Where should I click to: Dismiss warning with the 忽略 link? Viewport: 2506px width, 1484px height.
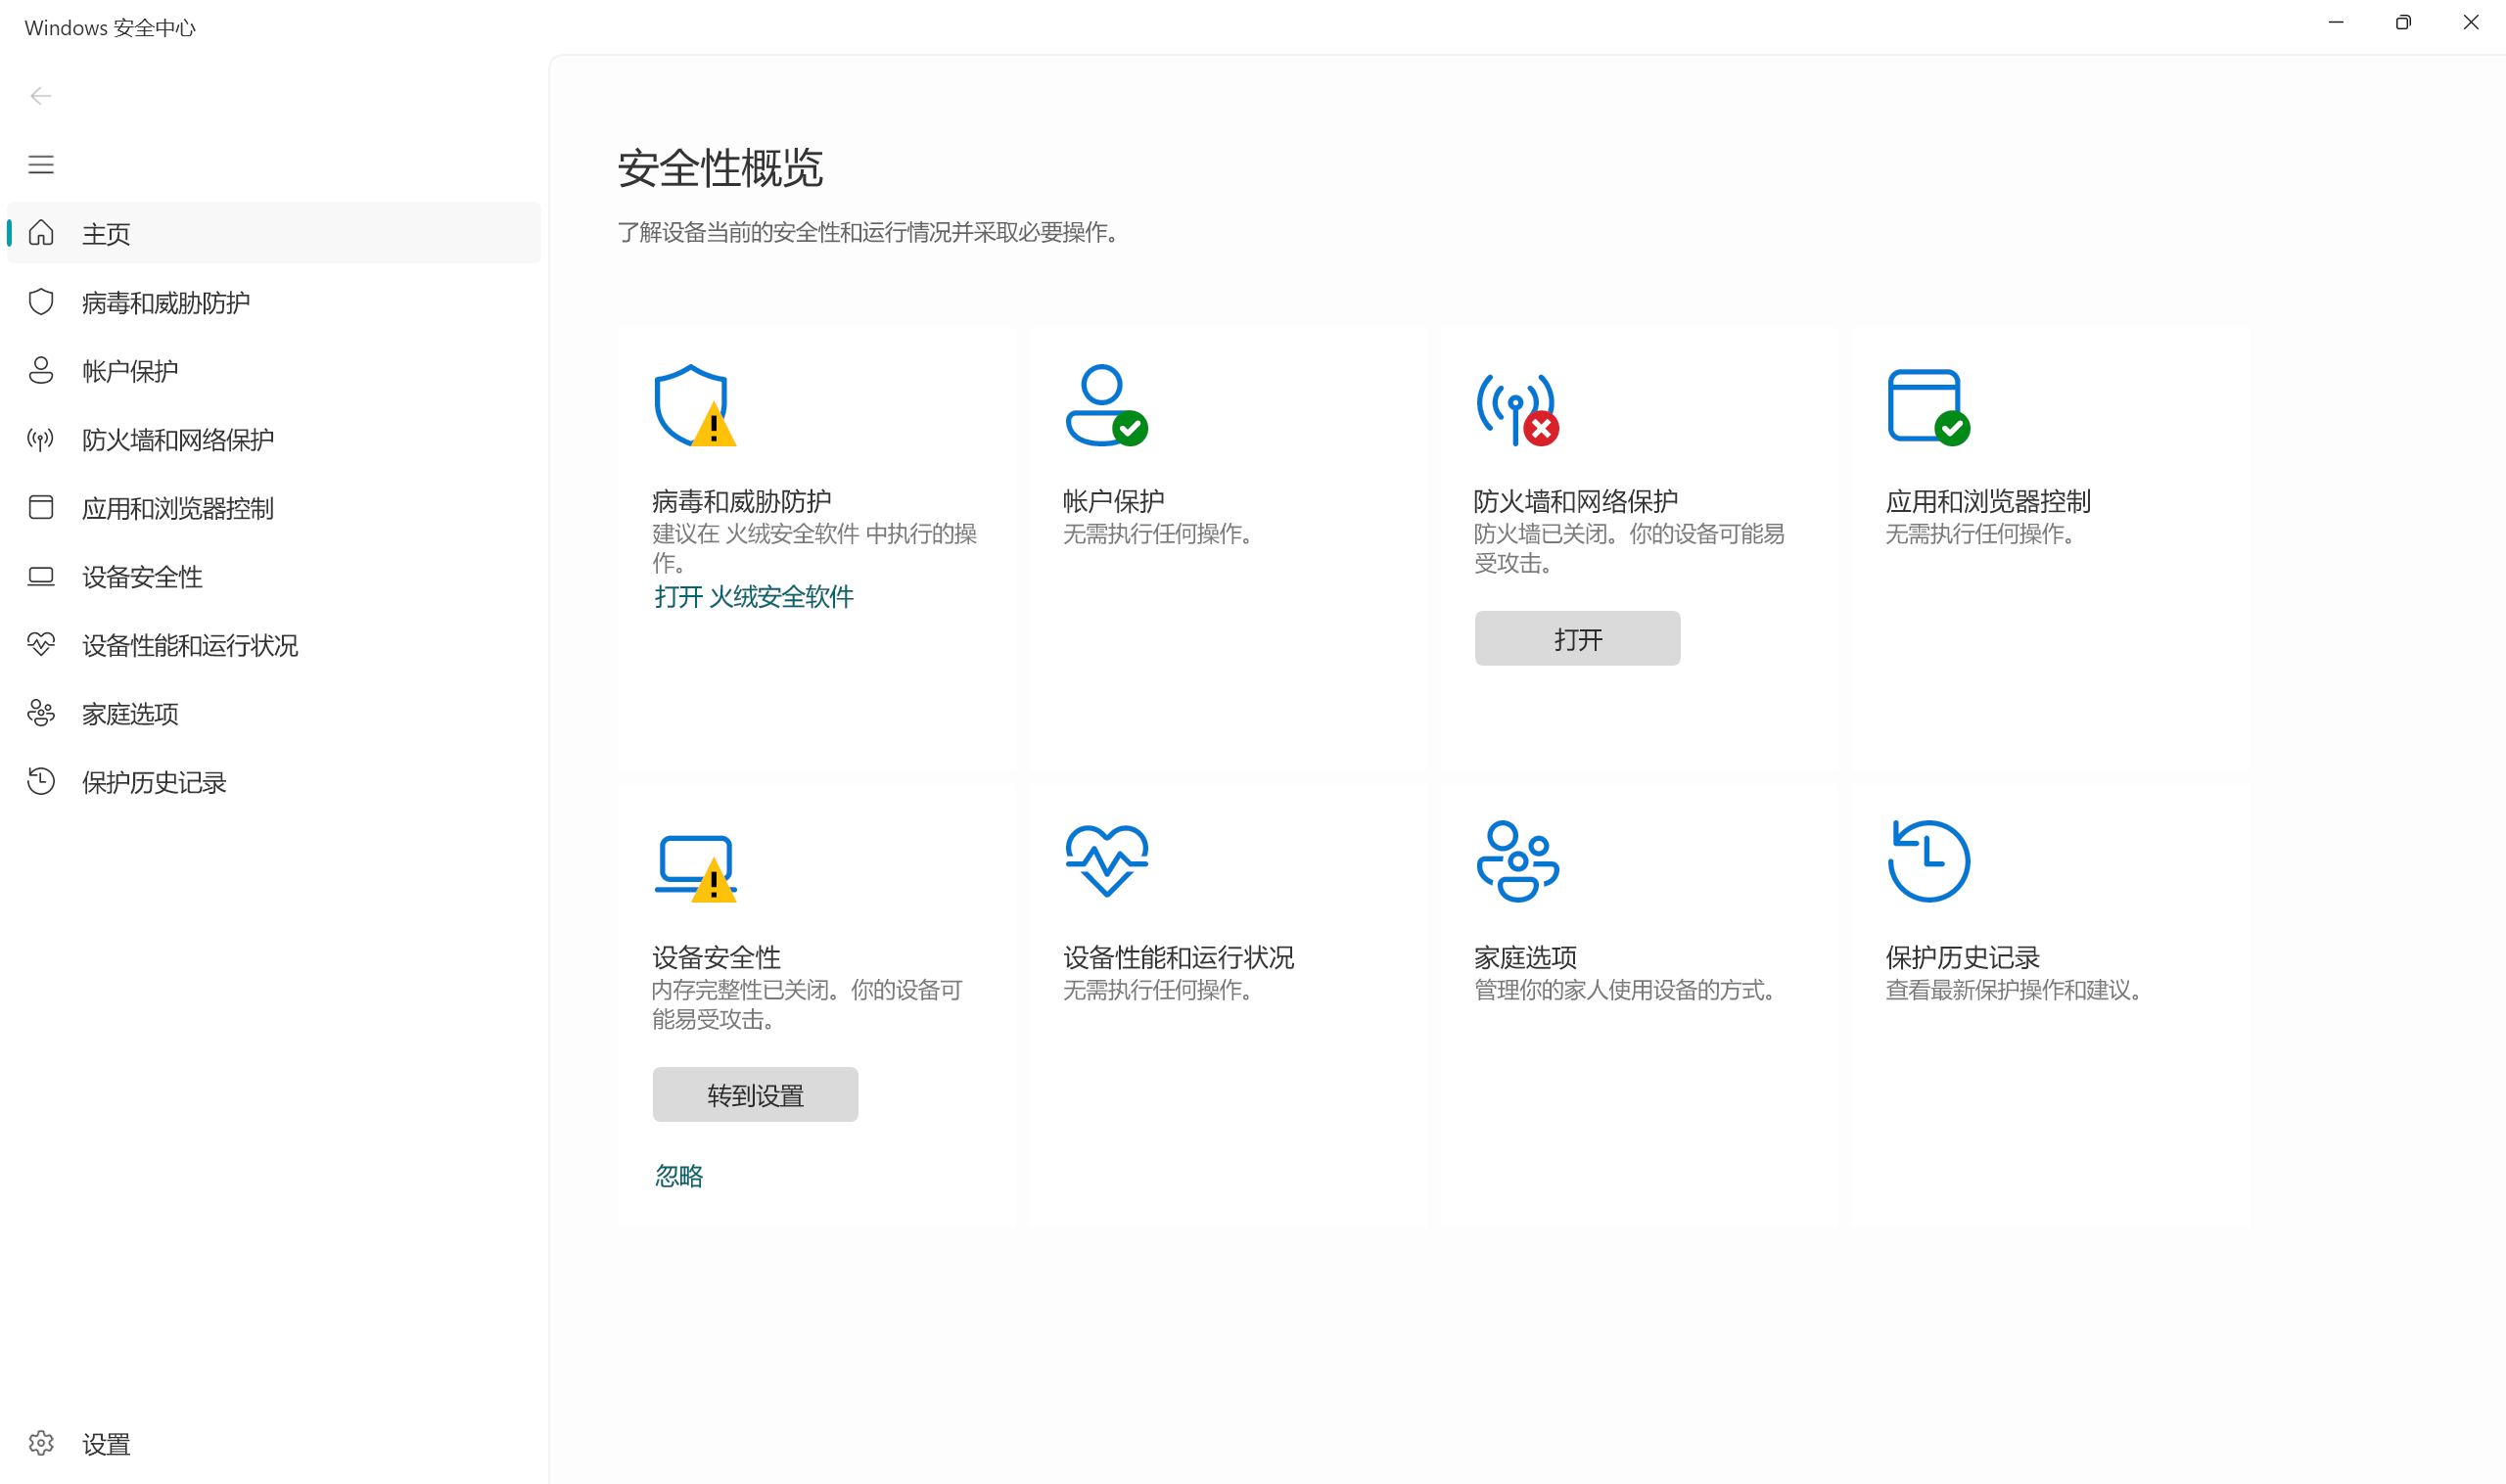point(678,1176)
